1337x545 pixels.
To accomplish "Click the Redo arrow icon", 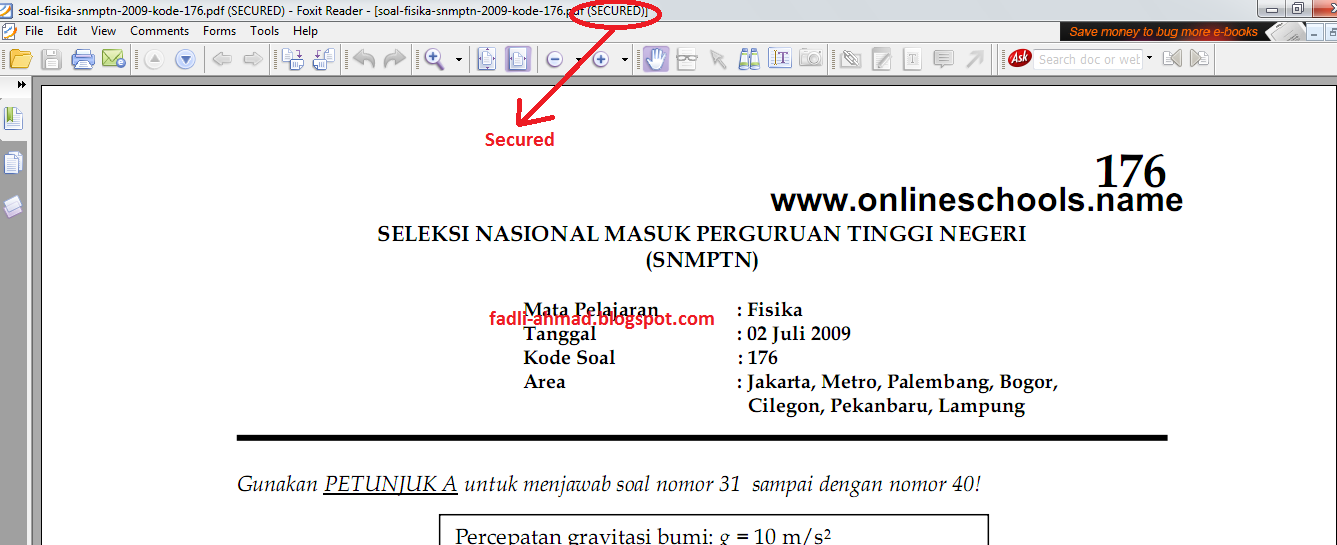I will tap(395, 59).
